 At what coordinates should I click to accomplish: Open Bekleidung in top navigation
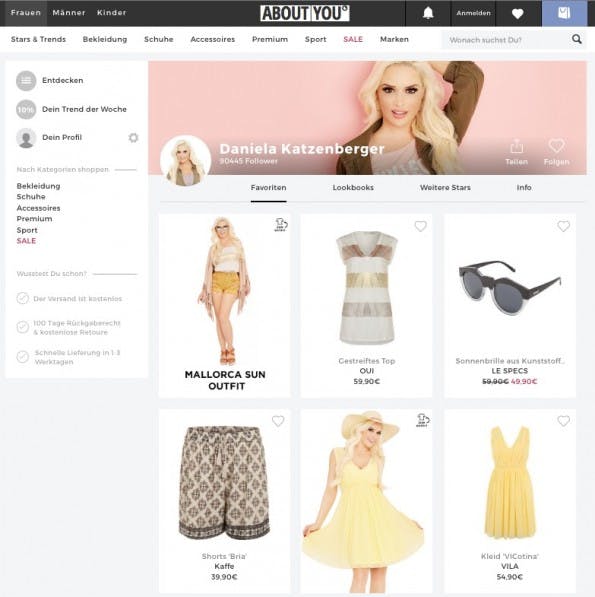pyautogui.click(x=105, y=39)
